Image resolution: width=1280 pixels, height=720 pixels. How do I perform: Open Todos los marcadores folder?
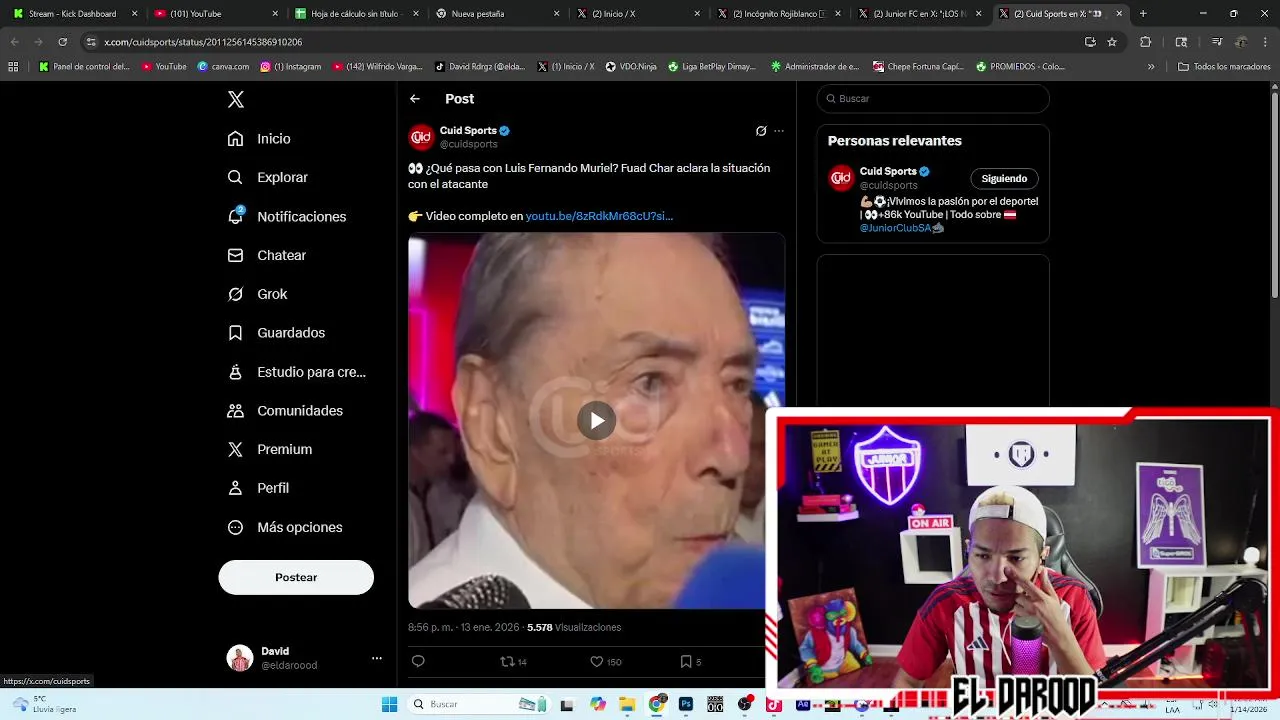click(1224, 67)
